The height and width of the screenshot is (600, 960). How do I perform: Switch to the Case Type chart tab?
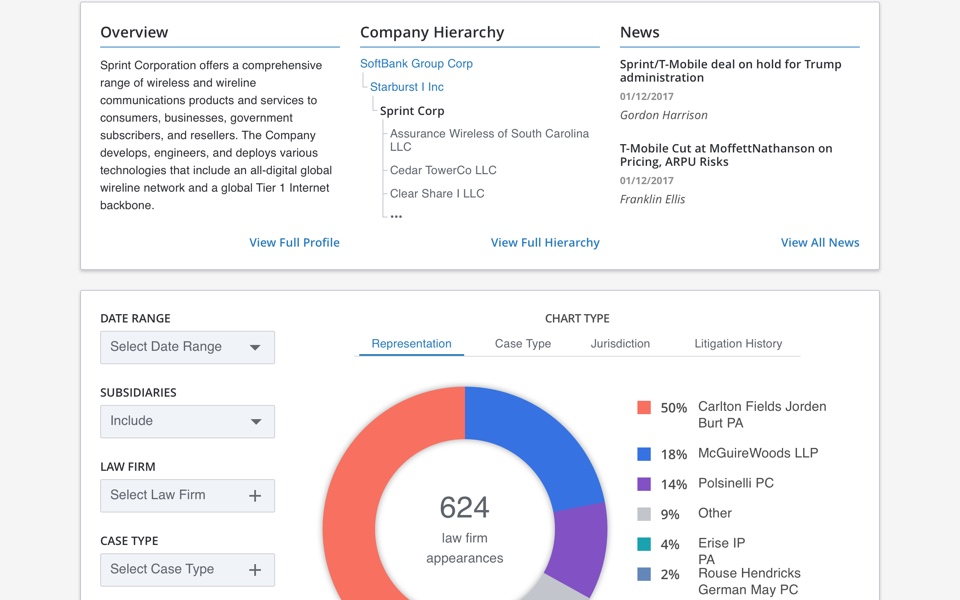pyautogui.click(x=523, y=344)
